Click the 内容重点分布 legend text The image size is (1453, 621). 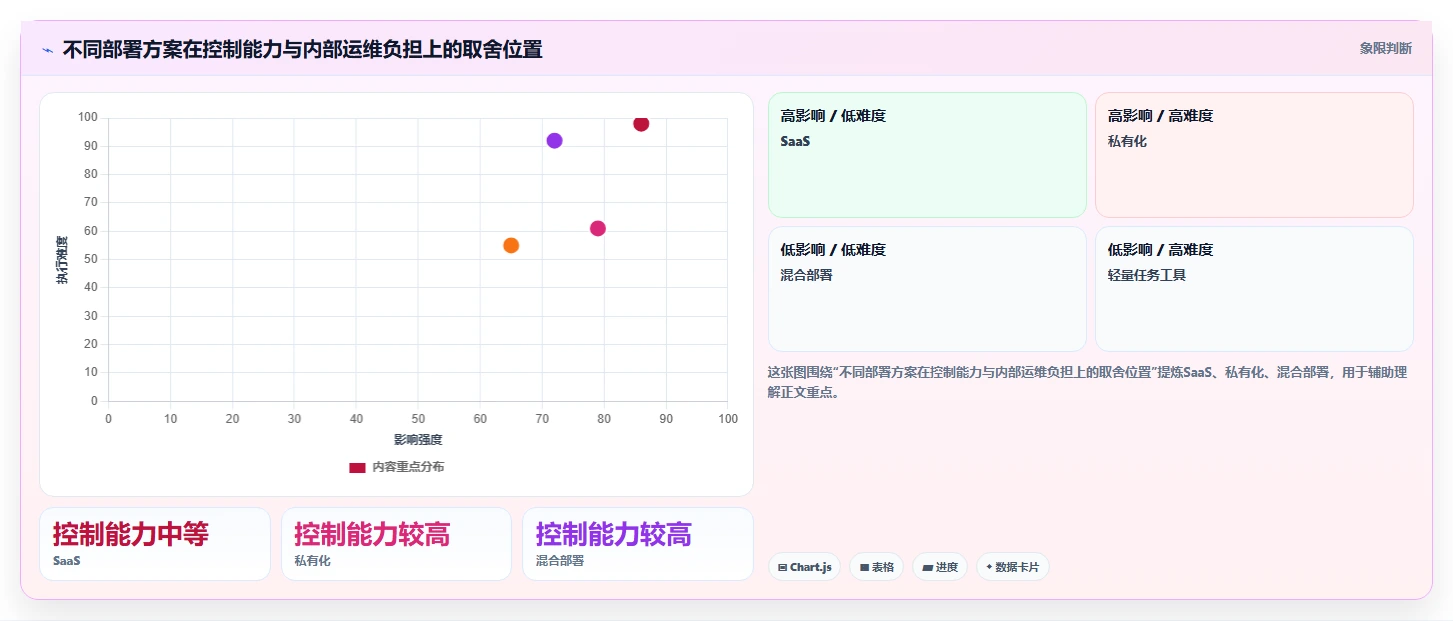[x=408, y=467]
